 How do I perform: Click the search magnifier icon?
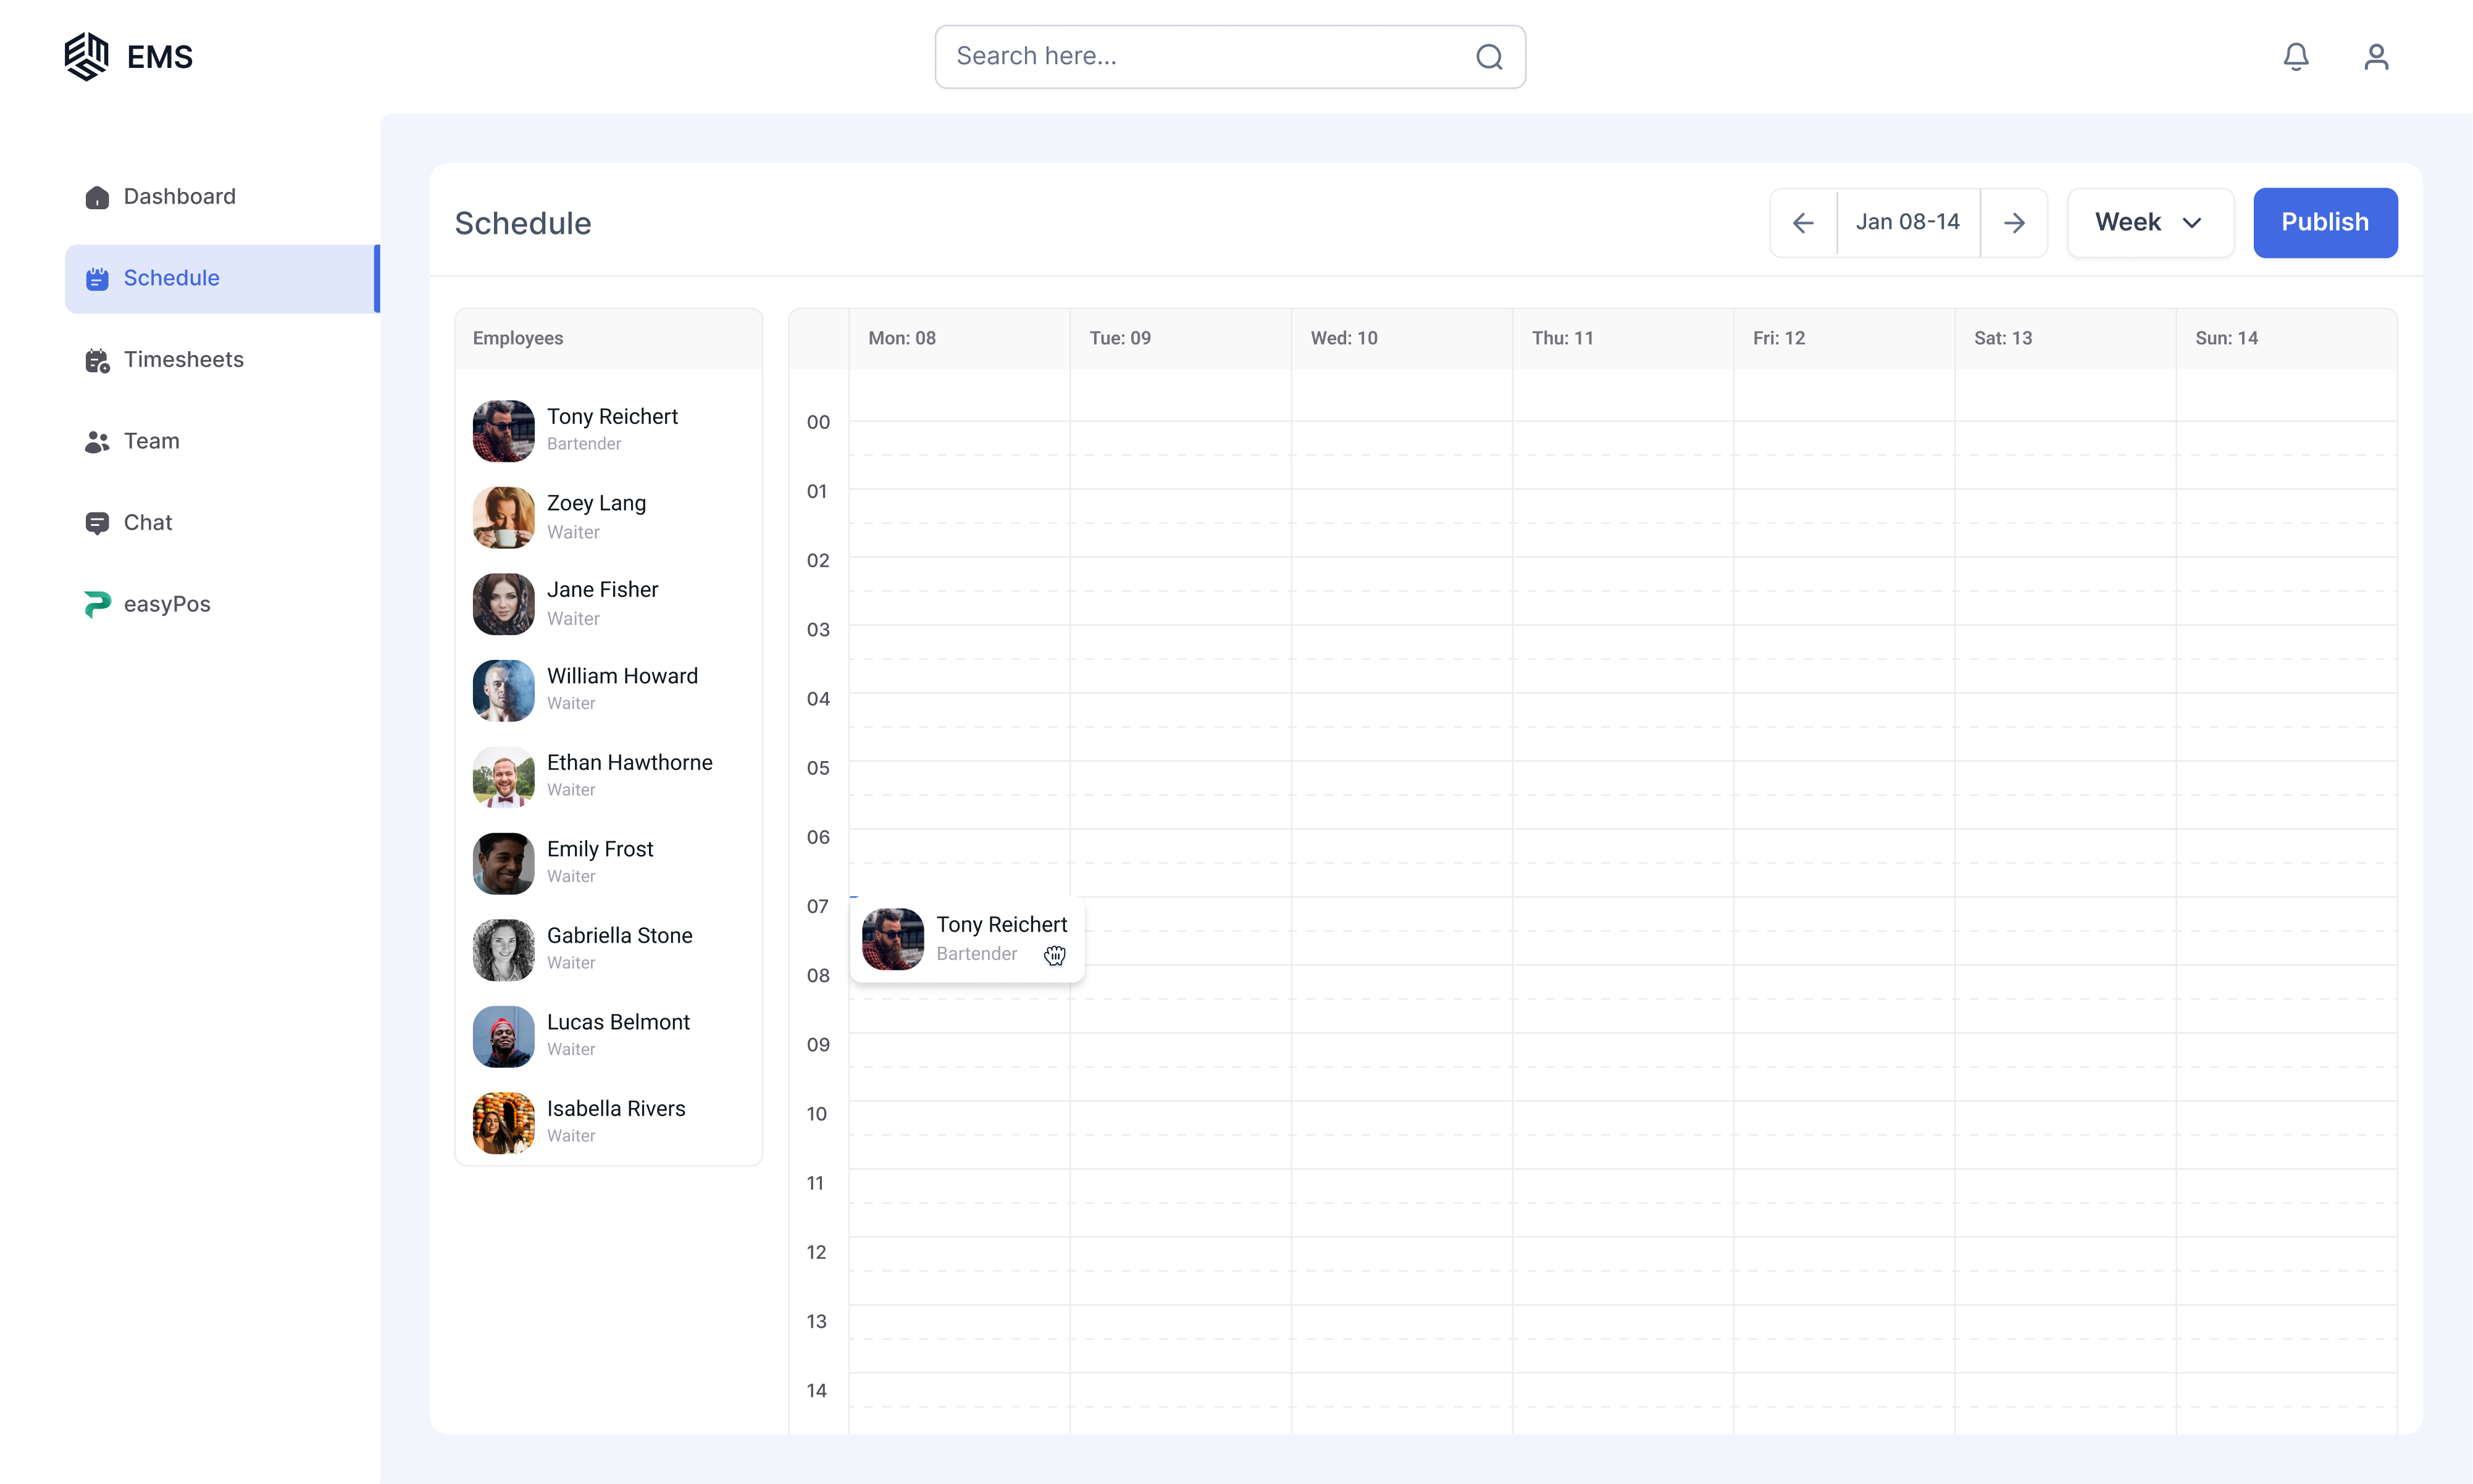[1489, 57]
